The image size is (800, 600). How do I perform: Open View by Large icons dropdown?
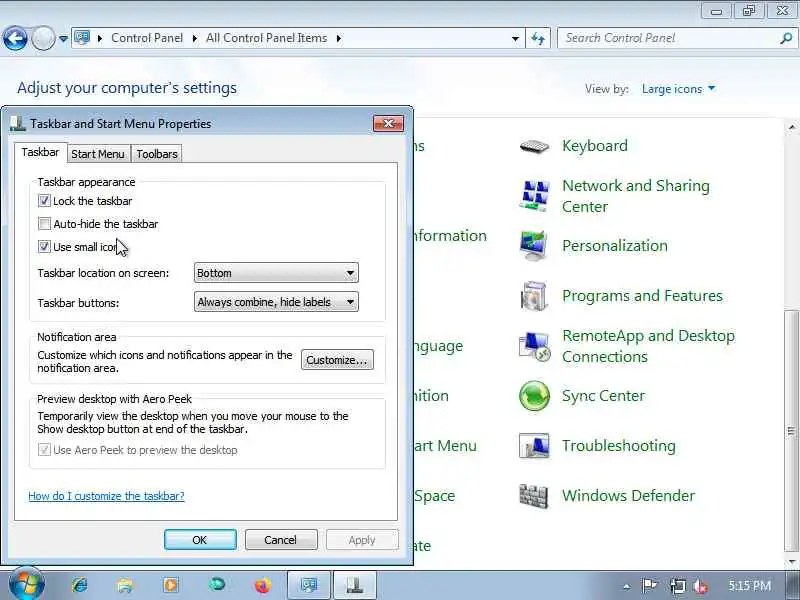click(678, 89)
